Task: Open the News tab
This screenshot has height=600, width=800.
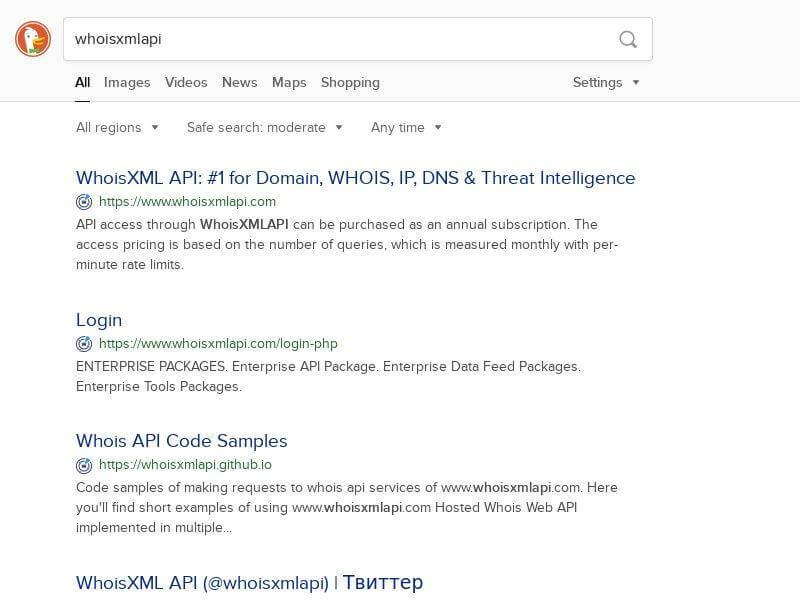Action: 240,83
